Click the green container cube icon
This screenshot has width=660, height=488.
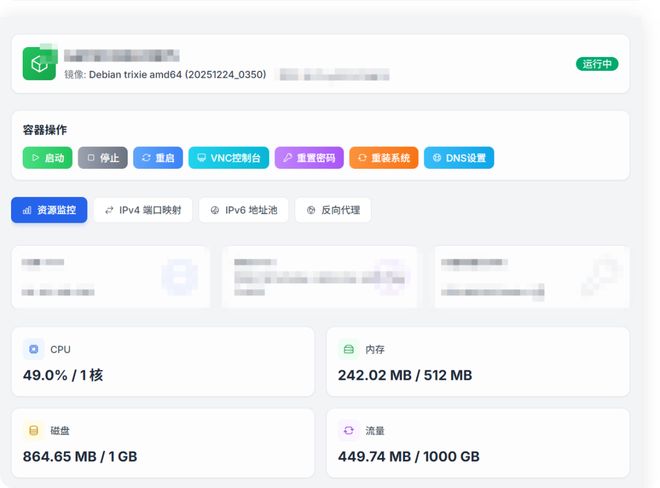39,64
